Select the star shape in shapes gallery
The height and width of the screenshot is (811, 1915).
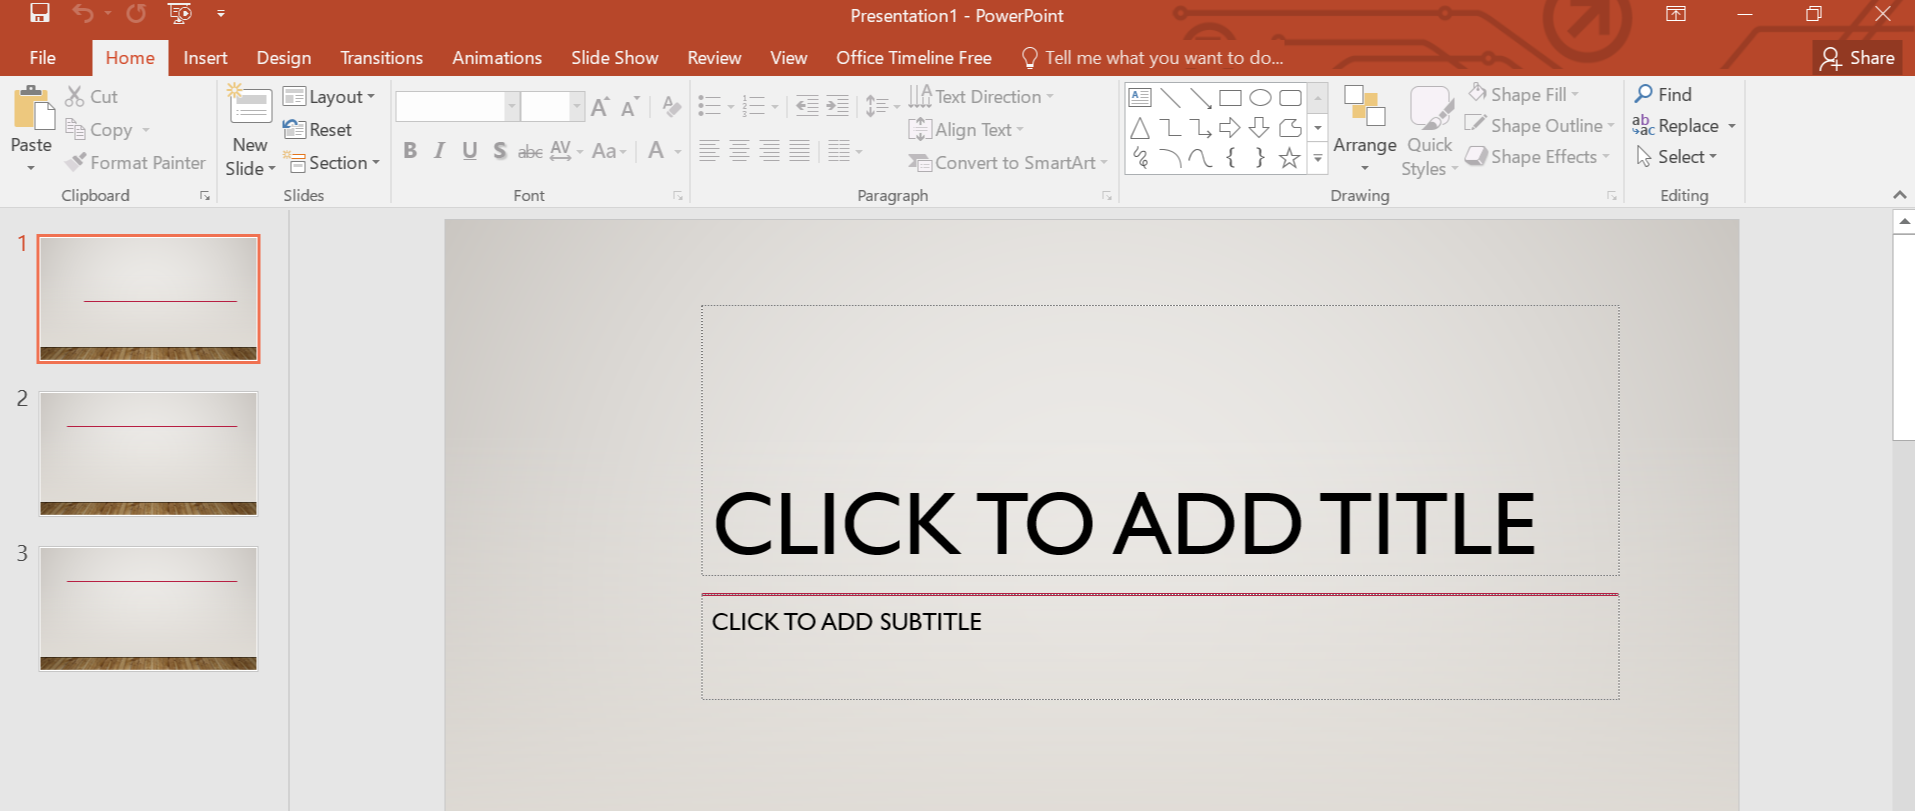coord(1289,158)
